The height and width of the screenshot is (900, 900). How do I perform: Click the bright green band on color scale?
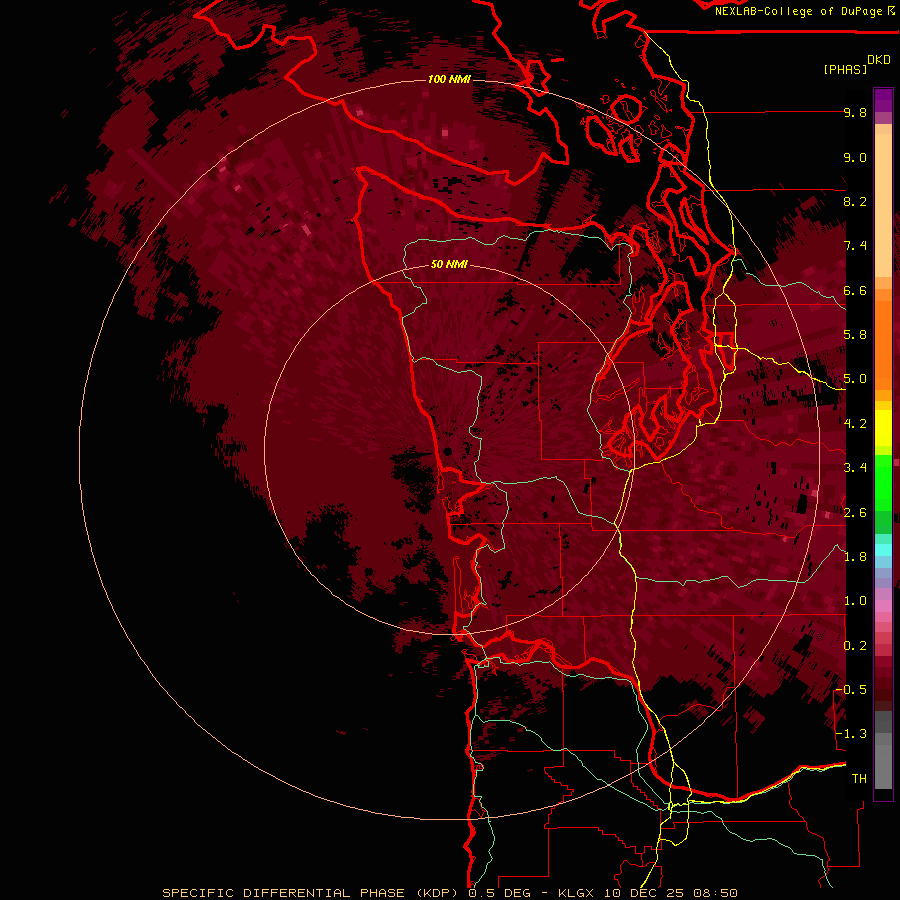(883, 483)
